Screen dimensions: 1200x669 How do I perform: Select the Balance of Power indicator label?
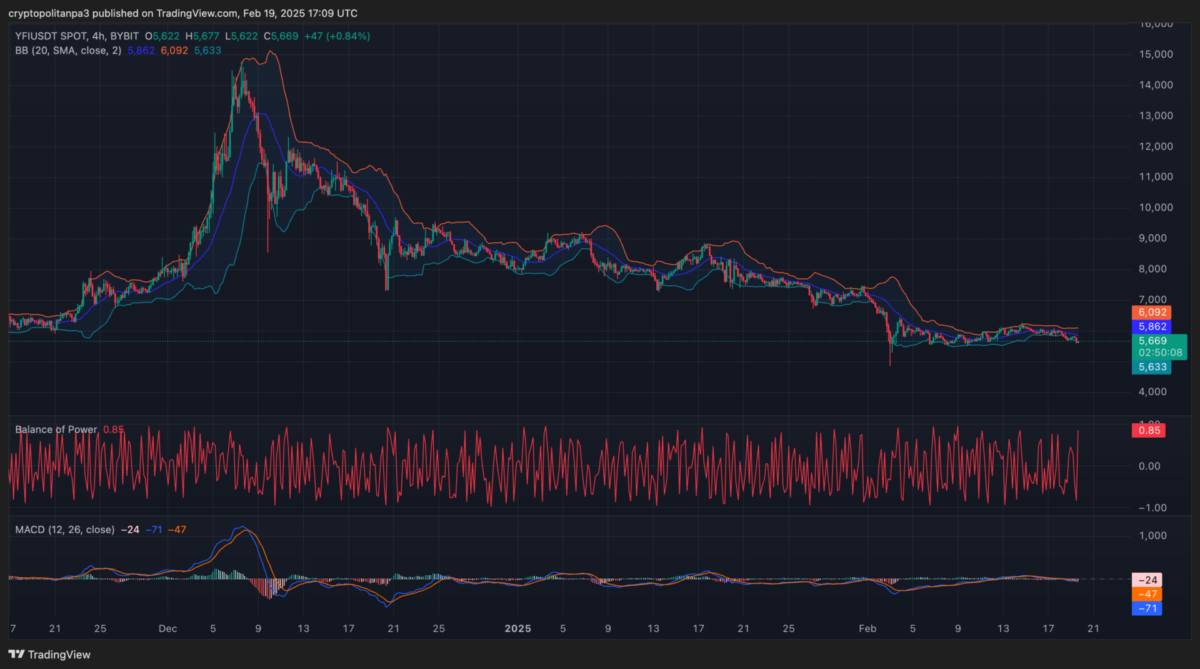tap(54, 429)
